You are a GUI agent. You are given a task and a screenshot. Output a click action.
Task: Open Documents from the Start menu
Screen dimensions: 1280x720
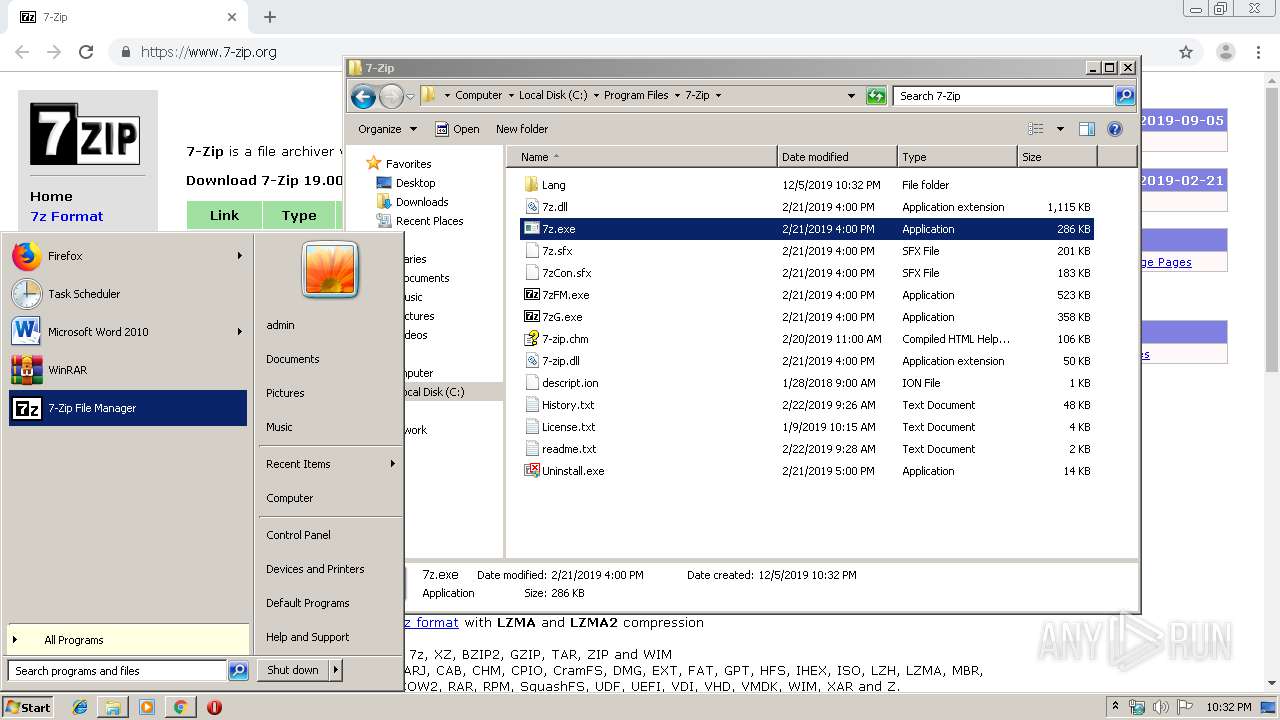292,359
